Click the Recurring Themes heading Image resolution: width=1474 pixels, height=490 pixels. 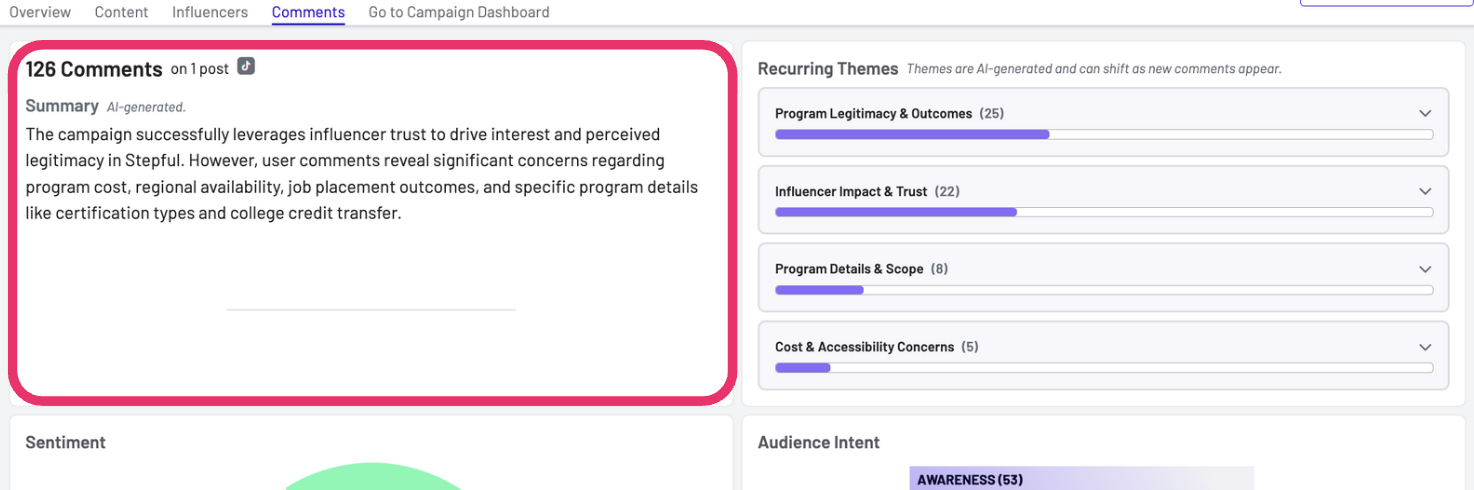click(x=828, y=69)
